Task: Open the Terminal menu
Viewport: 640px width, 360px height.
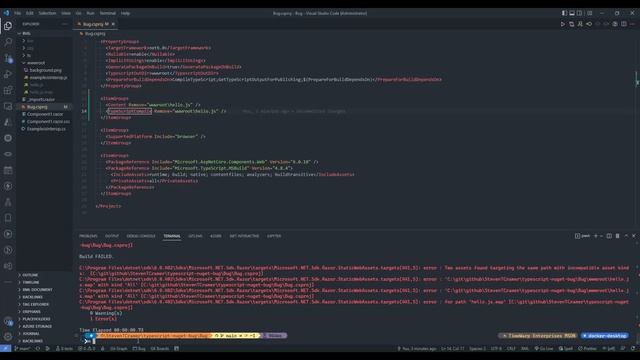Action: point(108,13)
